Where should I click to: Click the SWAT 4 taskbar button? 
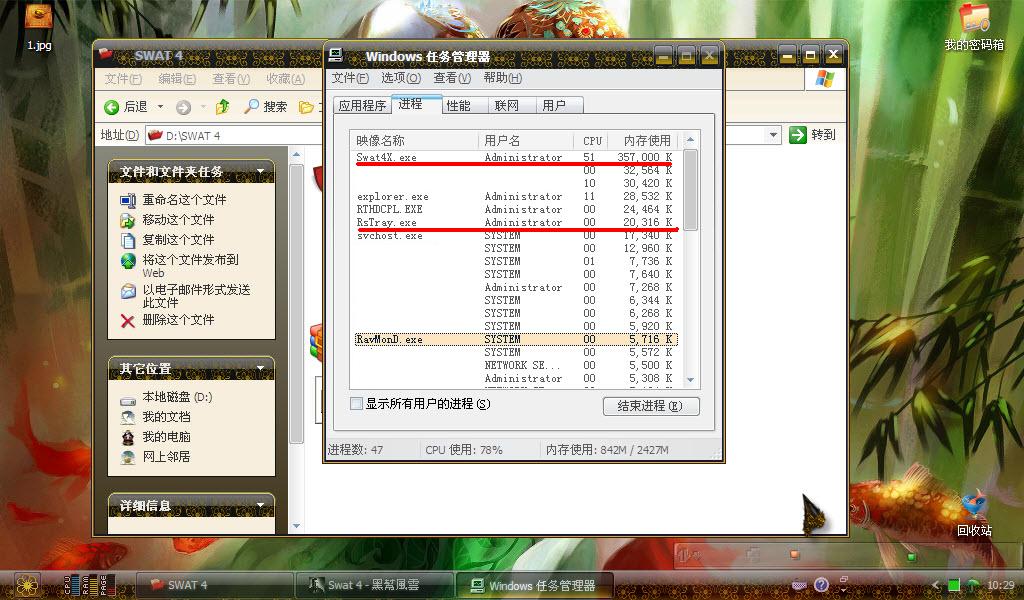[214, 586]
